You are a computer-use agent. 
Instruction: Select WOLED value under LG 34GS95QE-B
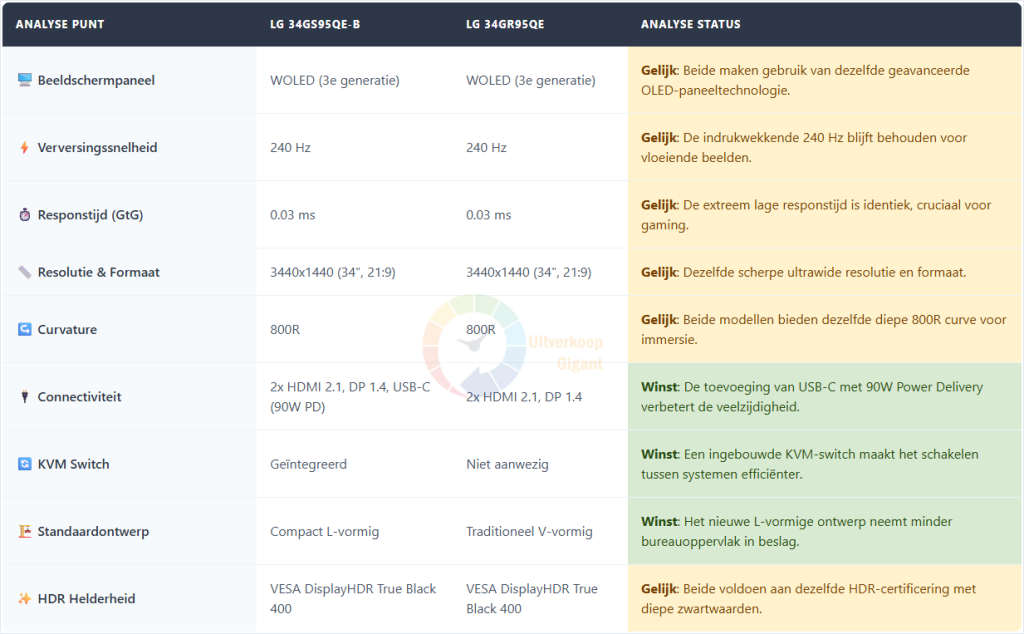tap(335, 80)
